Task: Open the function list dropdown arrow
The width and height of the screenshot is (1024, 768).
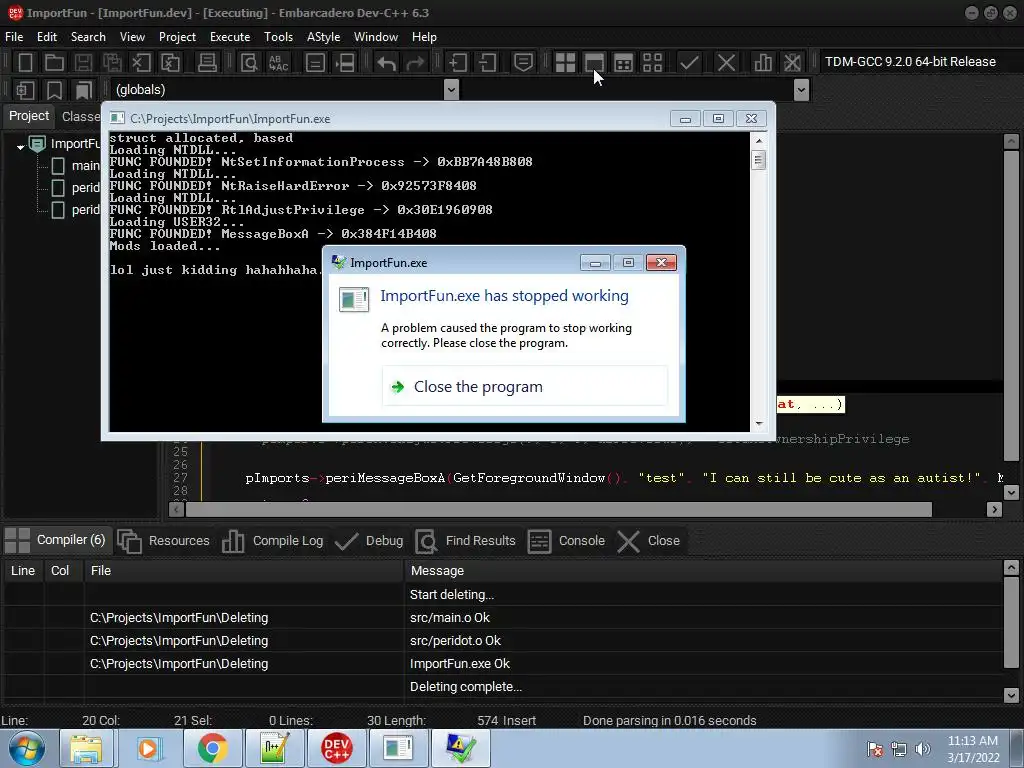Action: (x=801, y=89)
